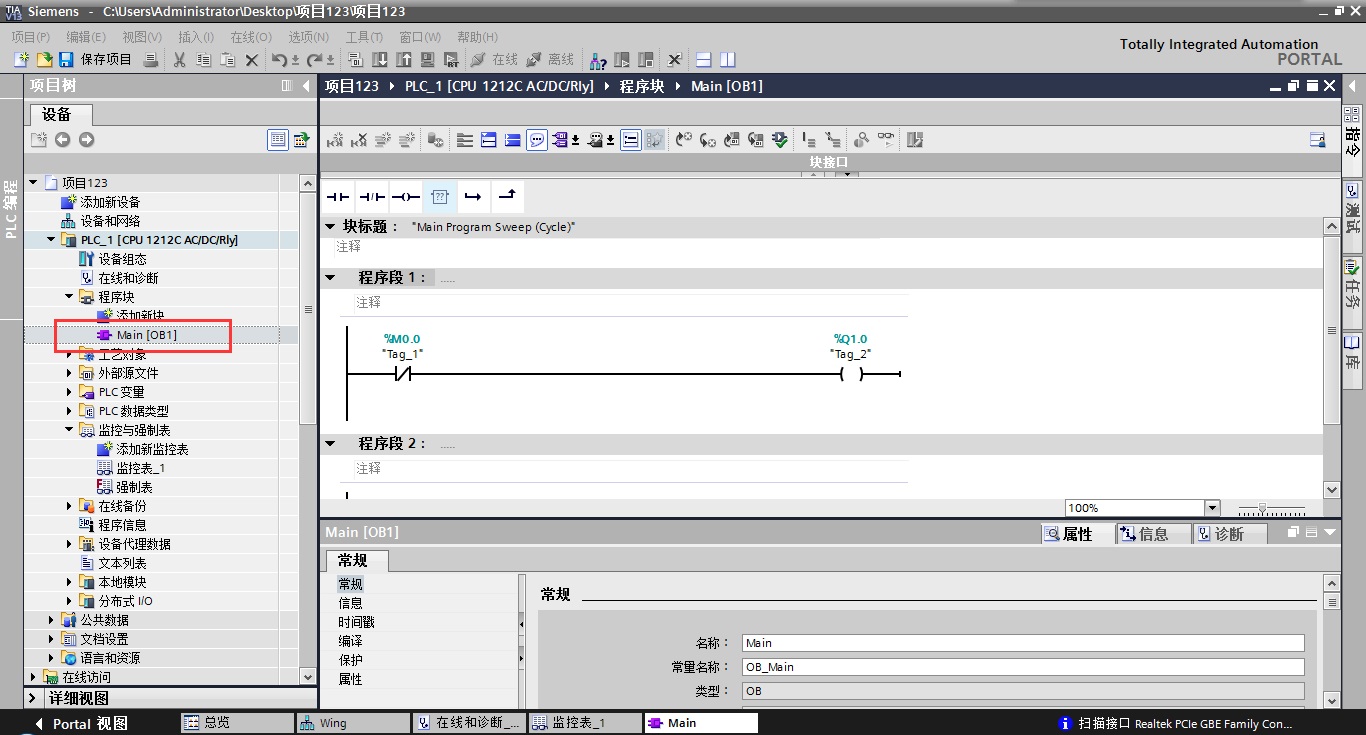
Task: Download to device using the download icon
Action: click(380, 60)
